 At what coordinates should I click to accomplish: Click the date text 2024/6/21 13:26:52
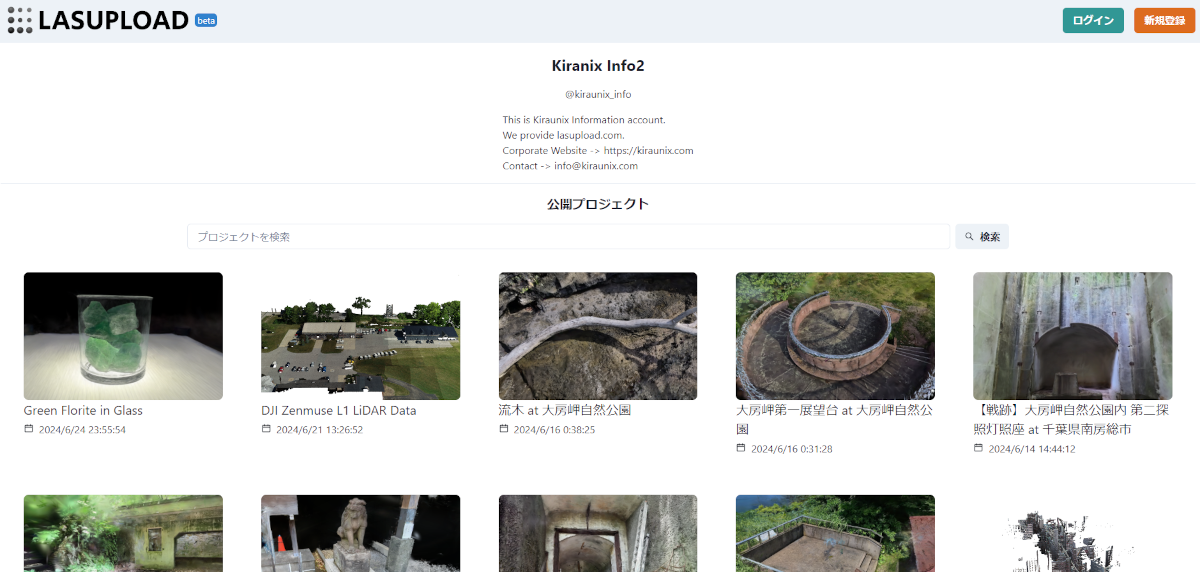319,430
